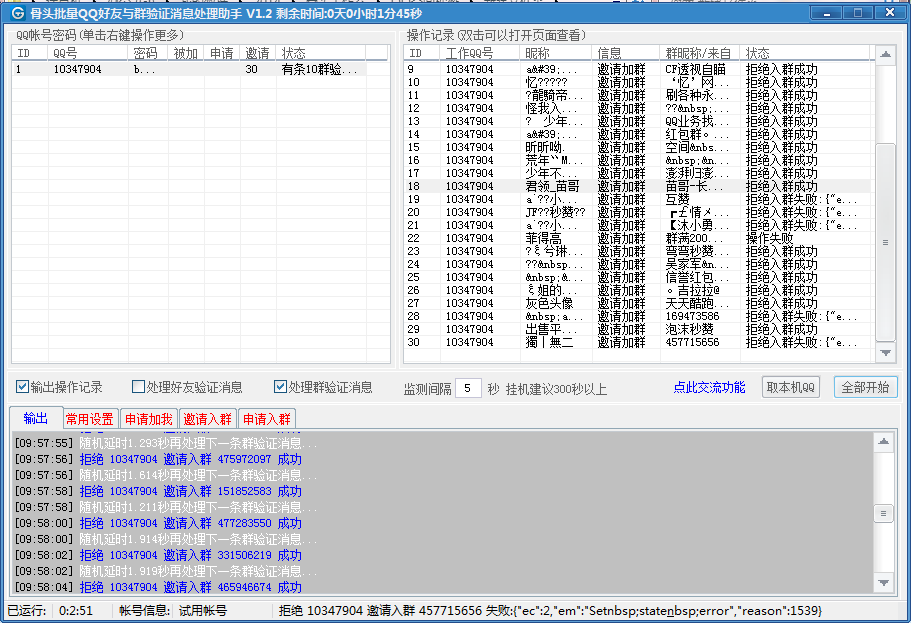
Task: Switch to the 输出 tab
Action: (36, 418)
